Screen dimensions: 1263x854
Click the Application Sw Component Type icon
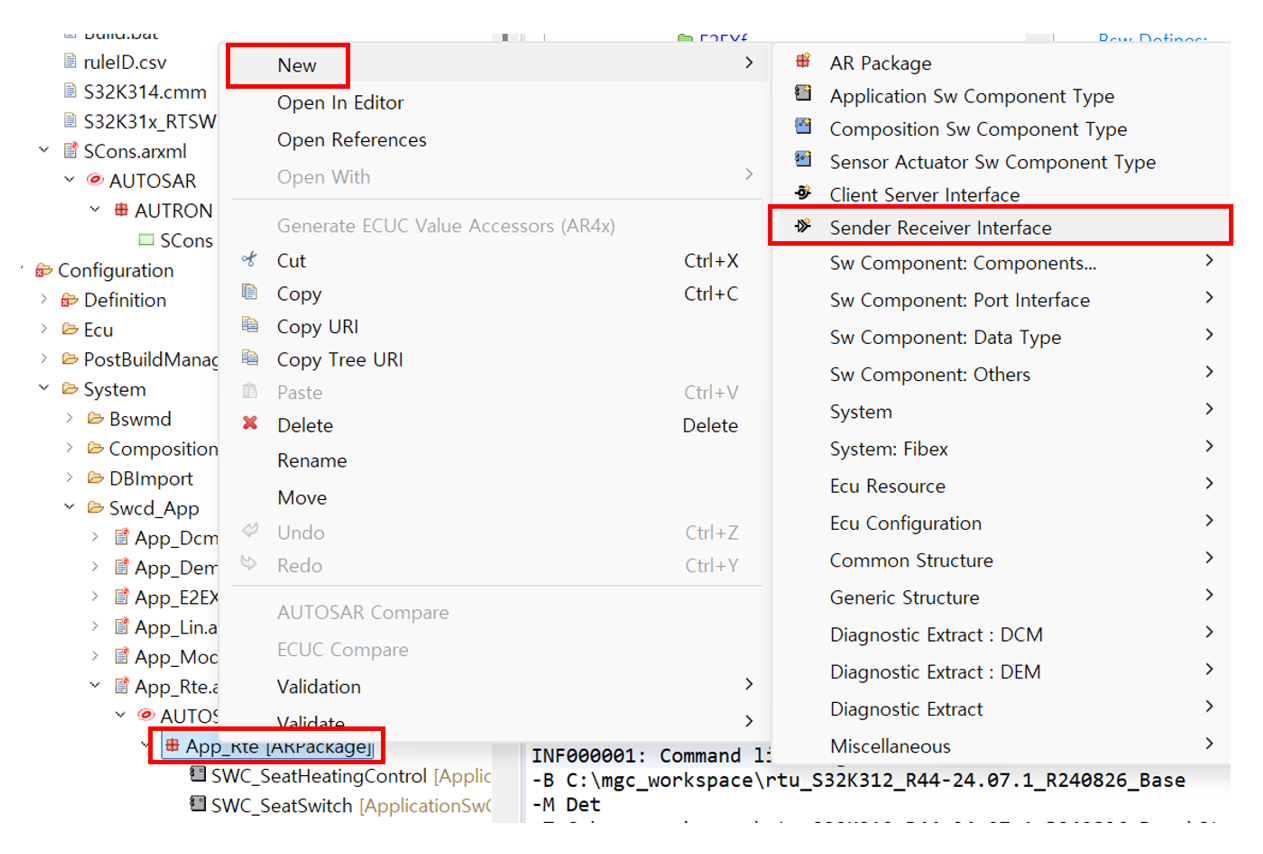(x=803, y=95)
